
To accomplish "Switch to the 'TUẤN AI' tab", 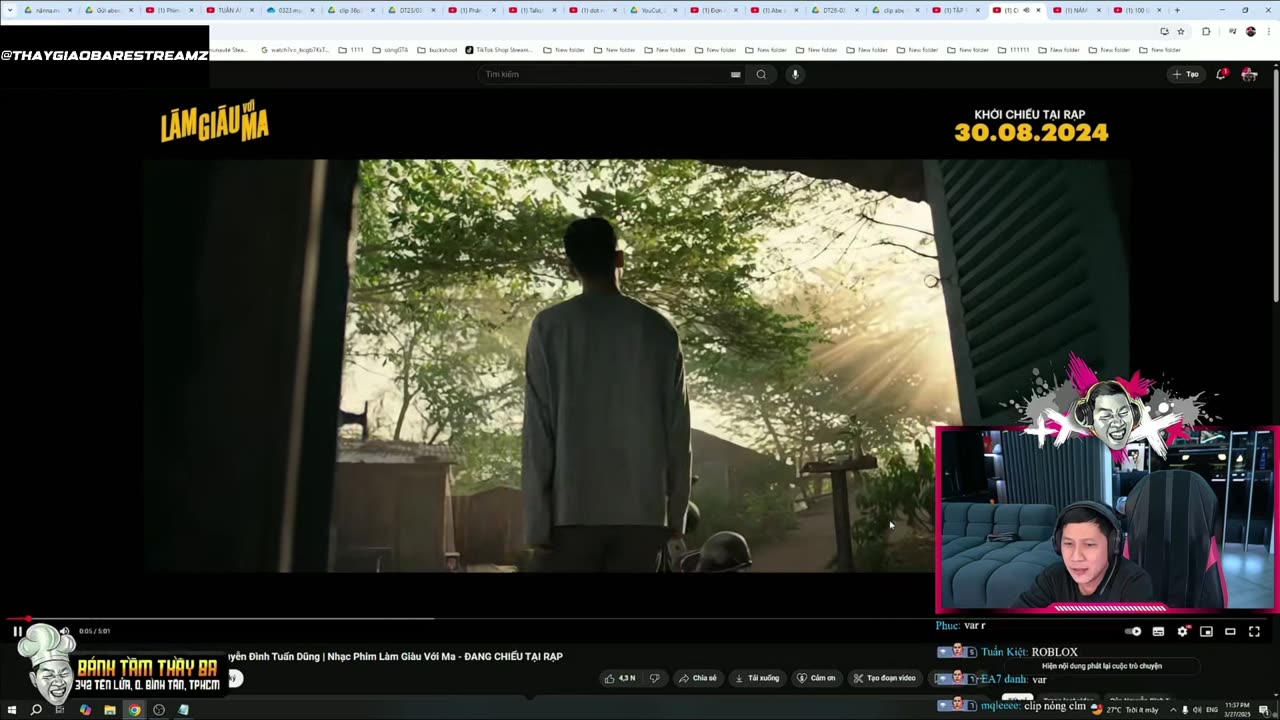I will click(229, 10).
